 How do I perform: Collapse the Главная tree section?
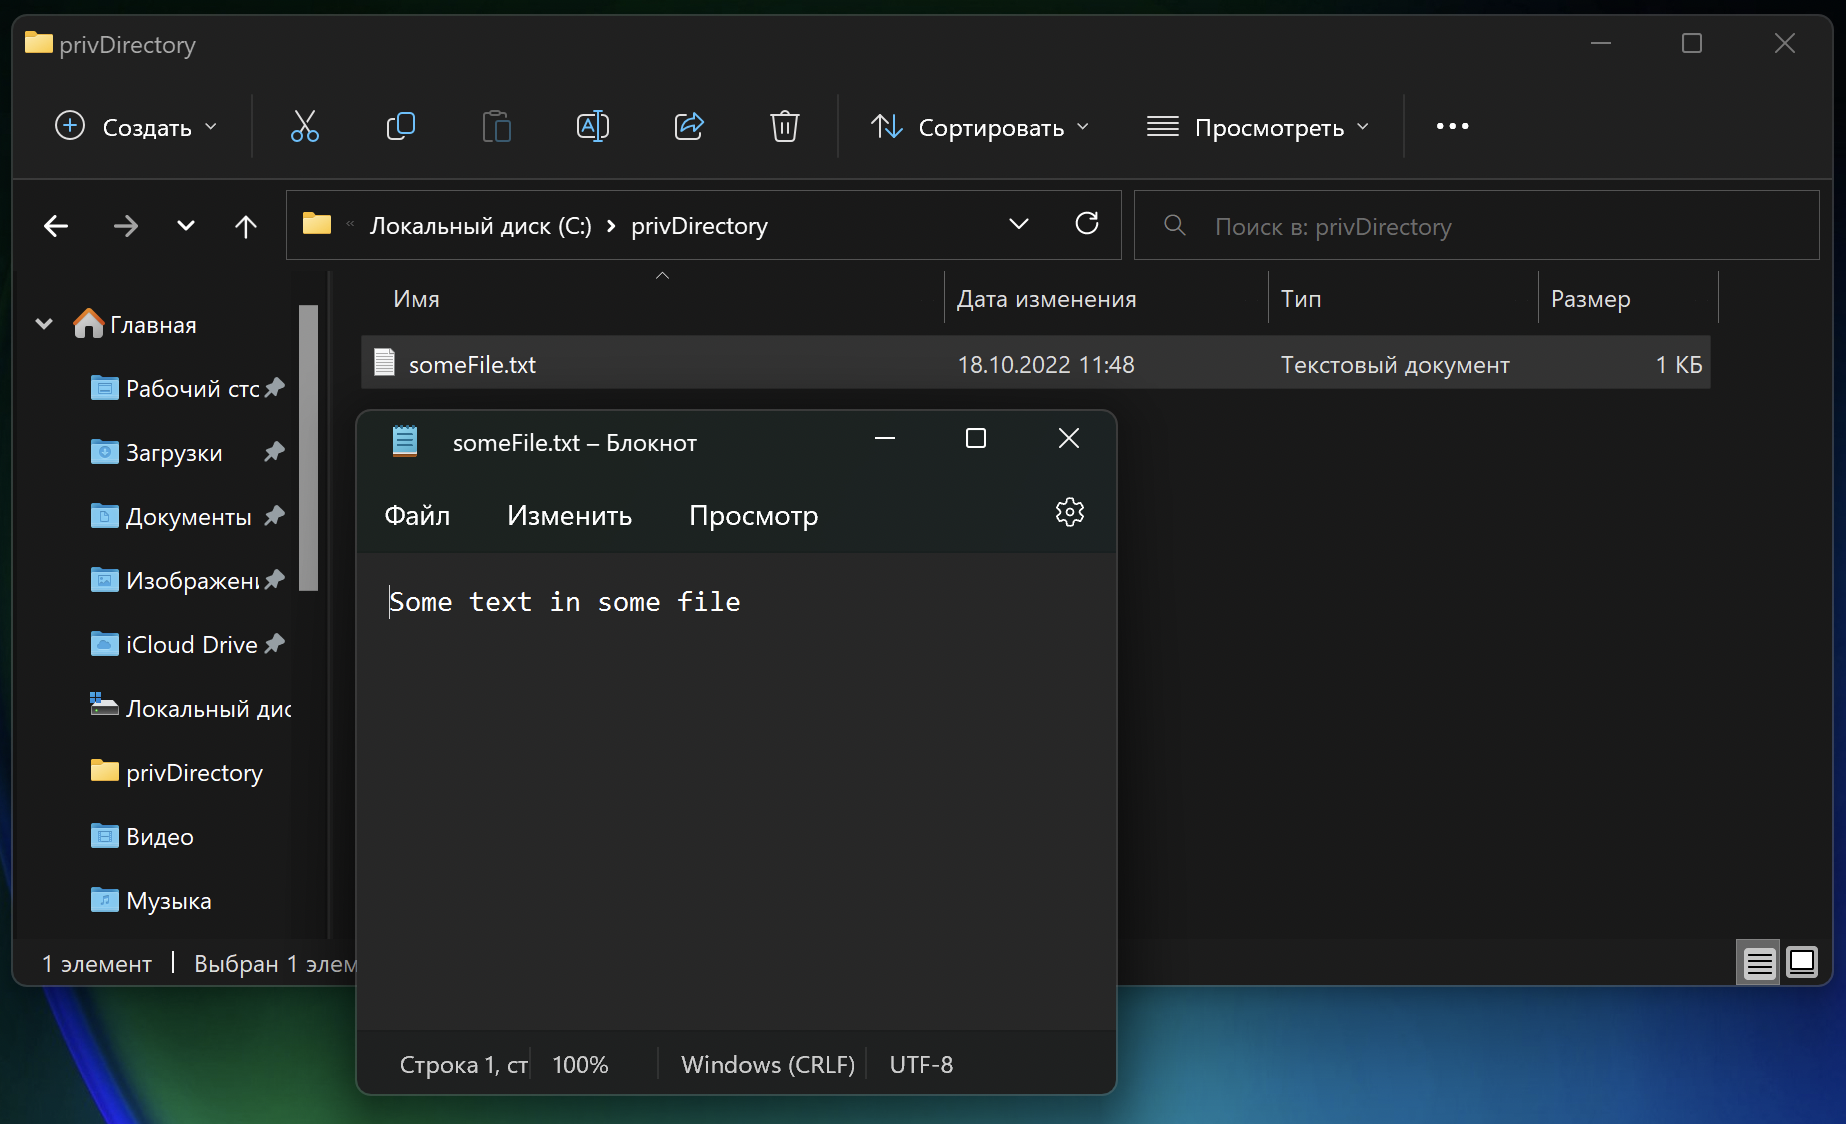click(44, 324)
